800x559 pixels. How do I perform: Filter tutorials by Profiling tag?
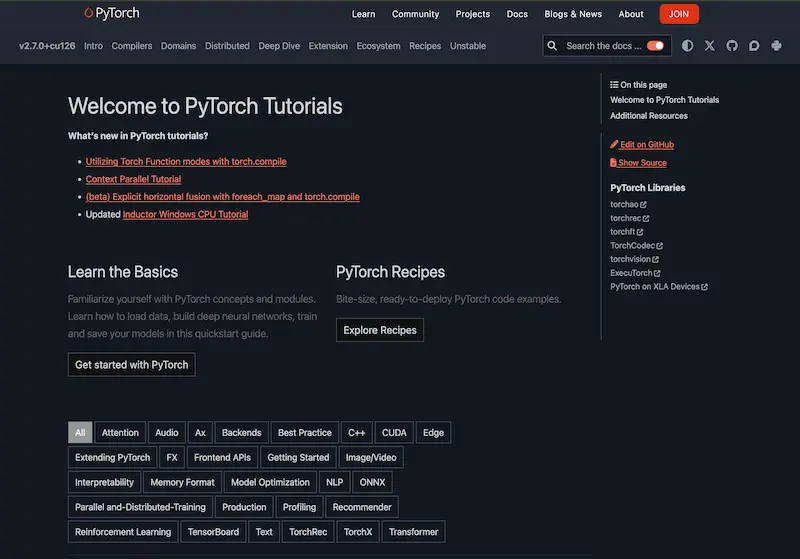pyautogui.click(x=299, y=507)
